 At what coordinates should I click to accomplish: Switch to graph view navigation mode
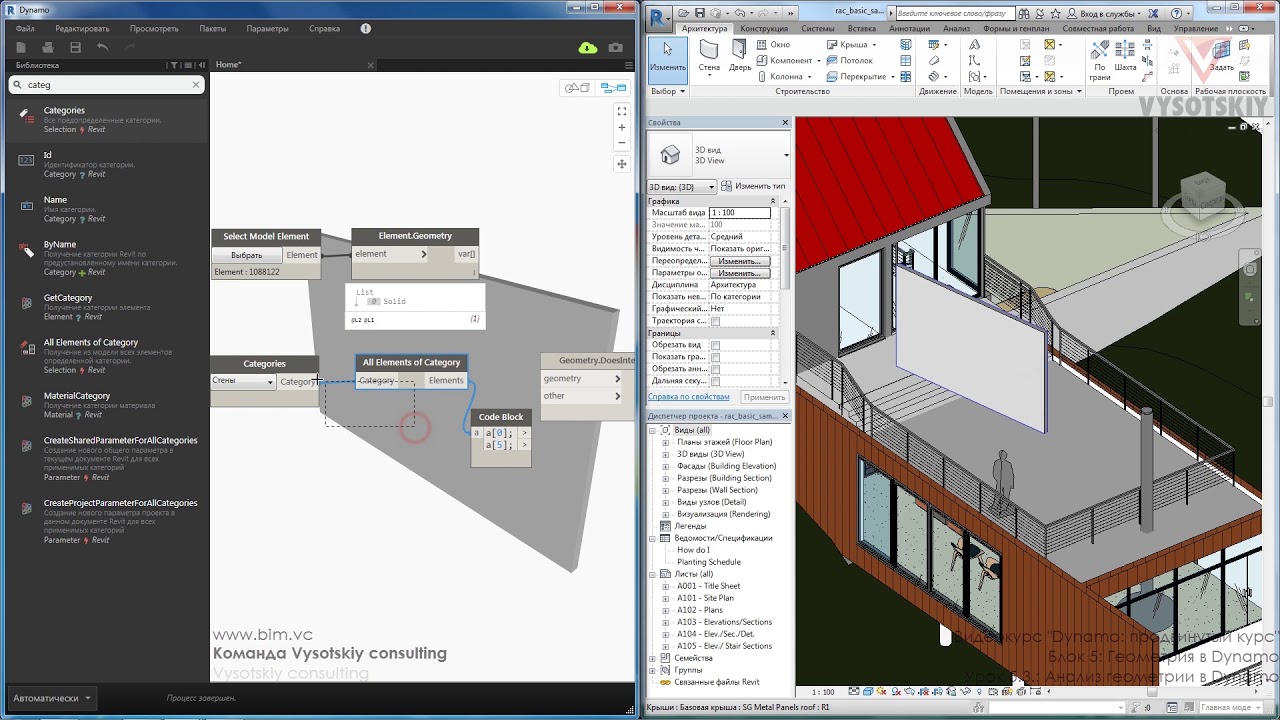coord(613,88)
